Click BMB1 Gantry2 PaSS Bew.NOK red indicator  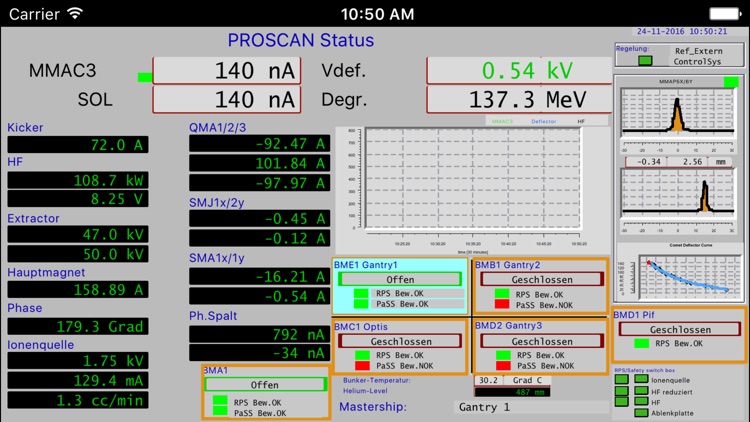tap(502, 304)
